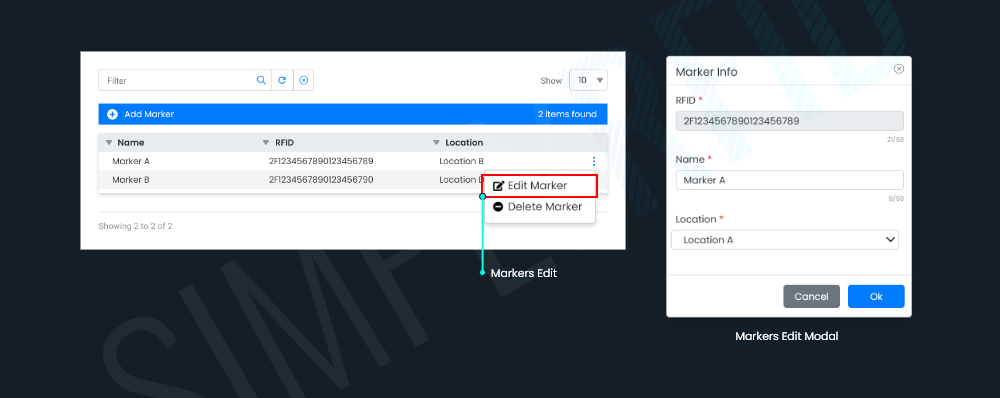Image resolution: width=1000 pixels, height=398 pixels.
Task: Choose Delete Marker from the context menu
Action: (x=540, y=207)
